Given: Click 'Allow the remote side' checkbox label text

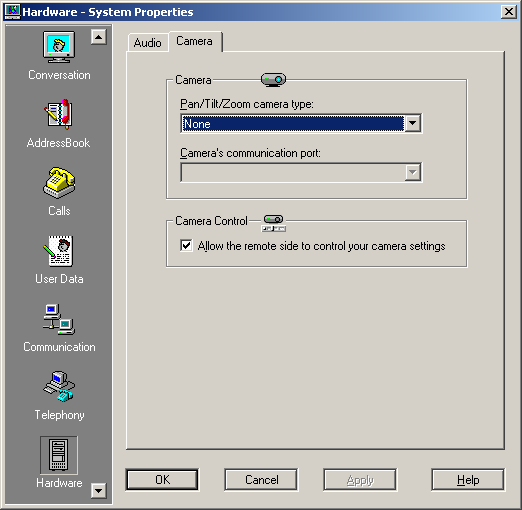Looking at the screenshot, I should tap(321, 246).
